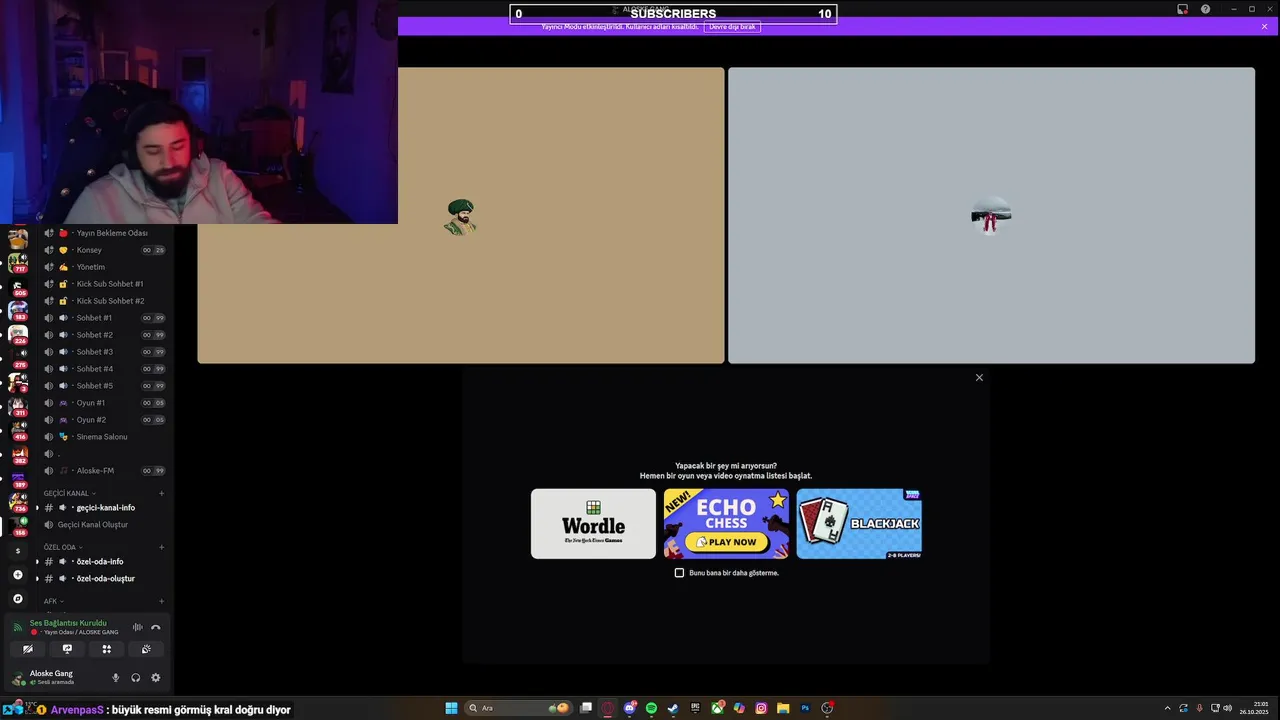Open the soundboard icon

146,649
